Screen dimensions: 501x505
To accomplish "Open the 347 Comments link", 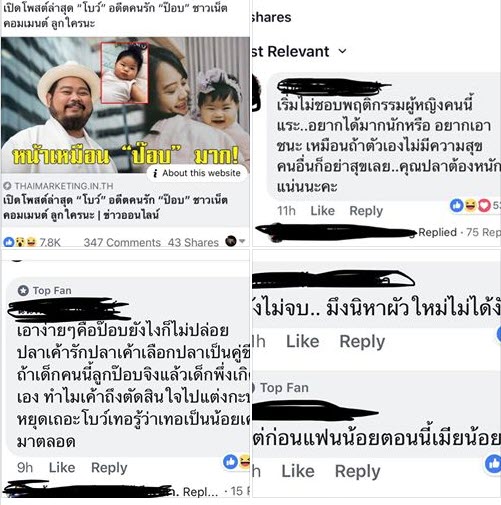I will click(122, 242).
